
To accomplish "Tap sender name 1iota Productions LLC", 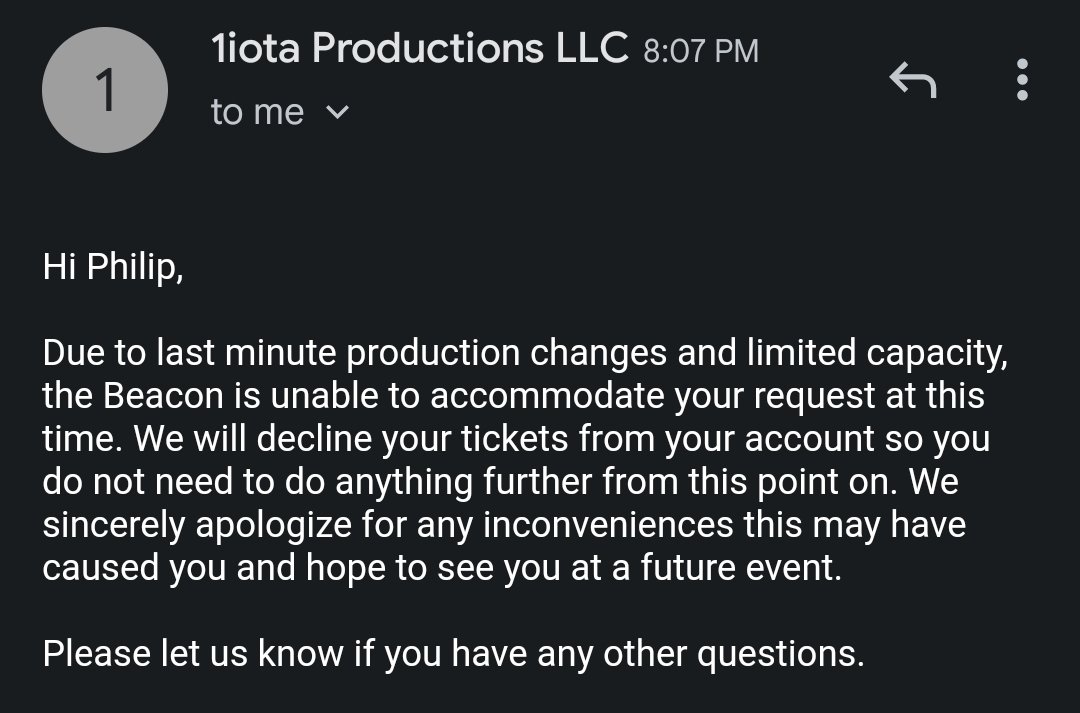I will tap(420, 49).
